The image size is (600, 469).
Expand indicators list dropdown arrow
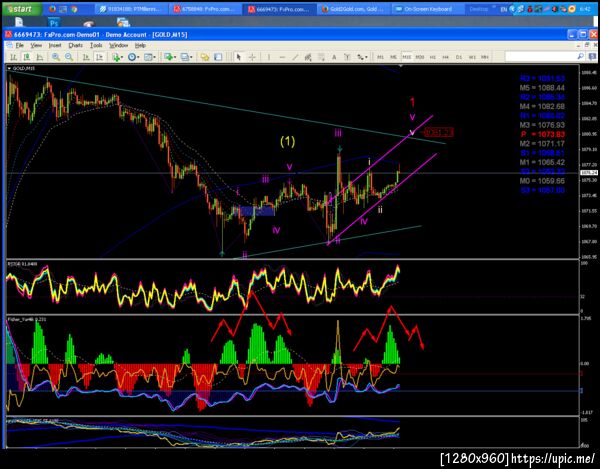point(122,57)
